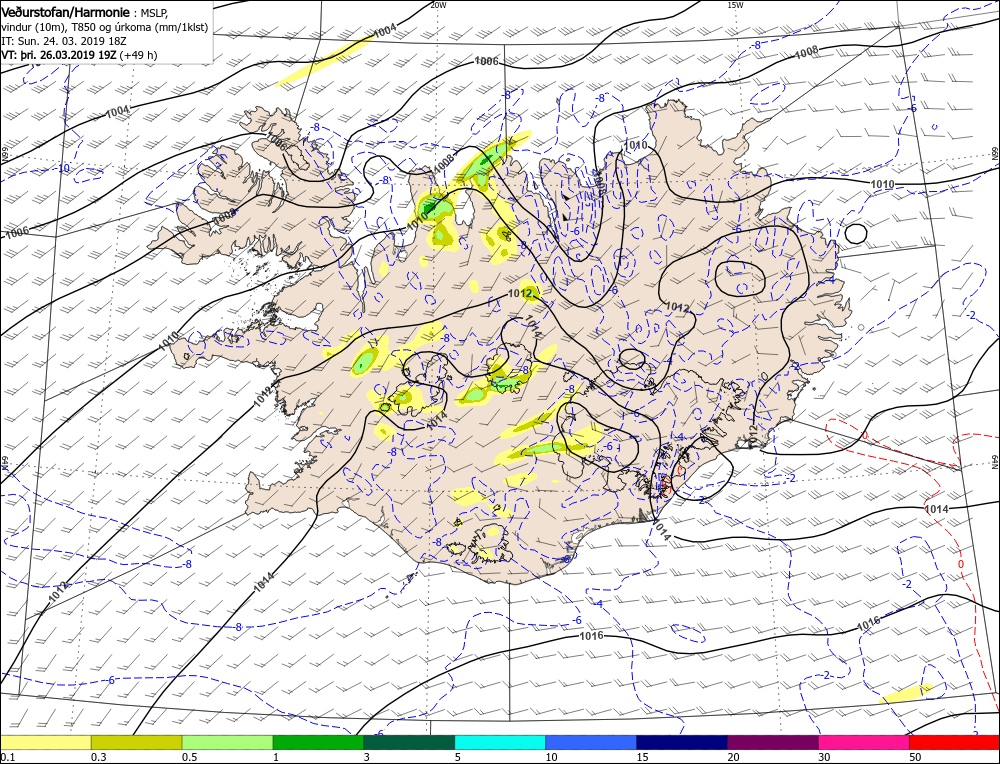Viewport: 1000px width, 764px height.
Task: Click the 'IT: Sun. 24. 03. 2019 18Z' line
Action: (64, 41)
